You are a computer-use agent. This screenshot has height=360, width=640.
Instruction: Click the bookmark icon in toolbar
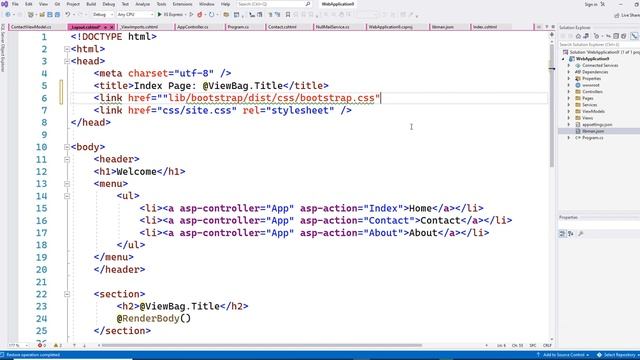[x=288, y=15]
